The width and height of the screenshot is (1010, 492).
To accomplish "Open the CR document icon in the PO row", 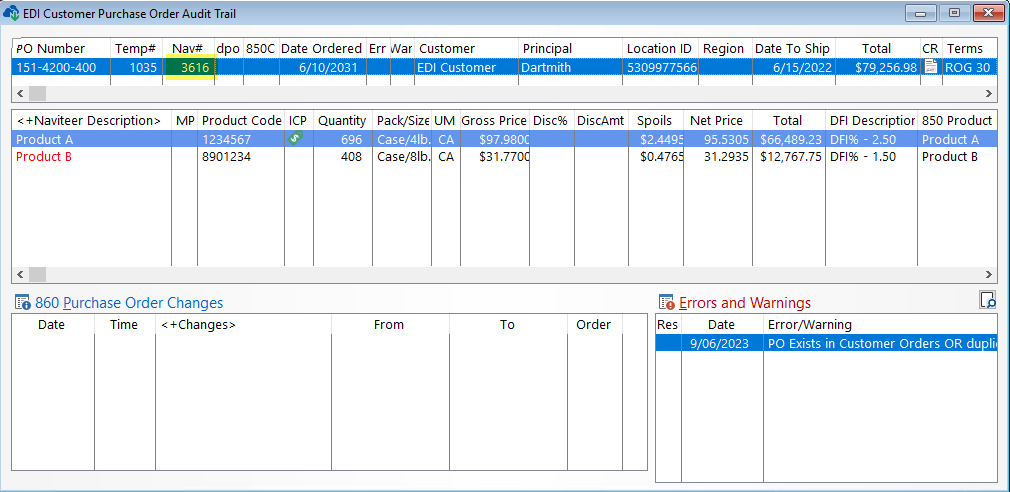I will 930,66.
